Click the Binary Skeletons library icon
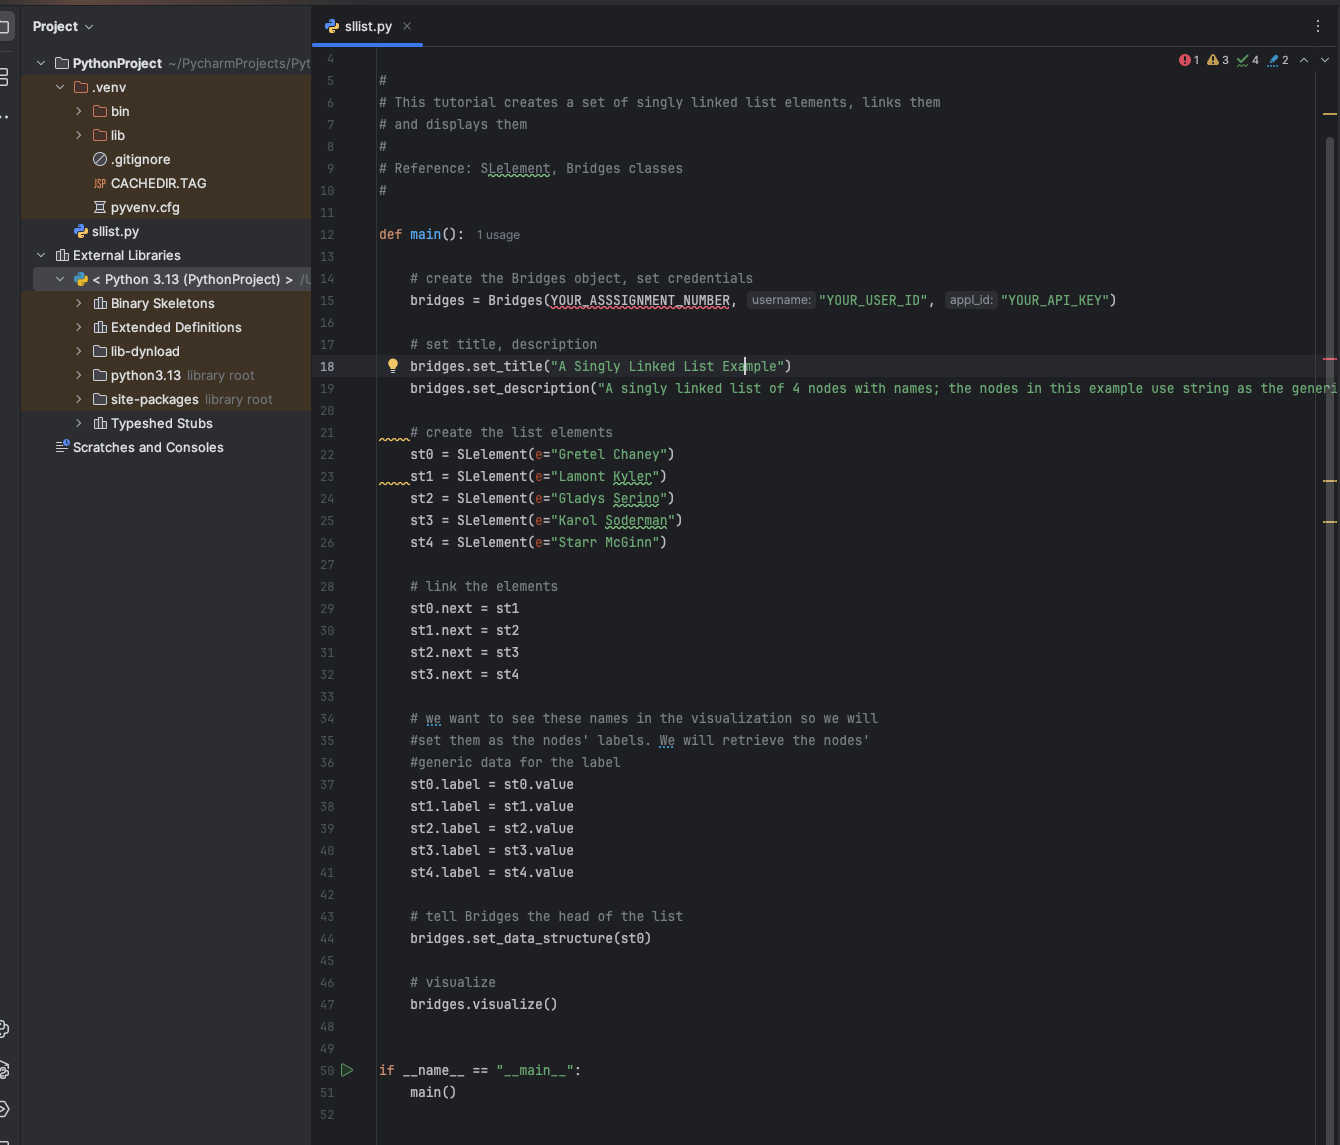 point(100,303)
